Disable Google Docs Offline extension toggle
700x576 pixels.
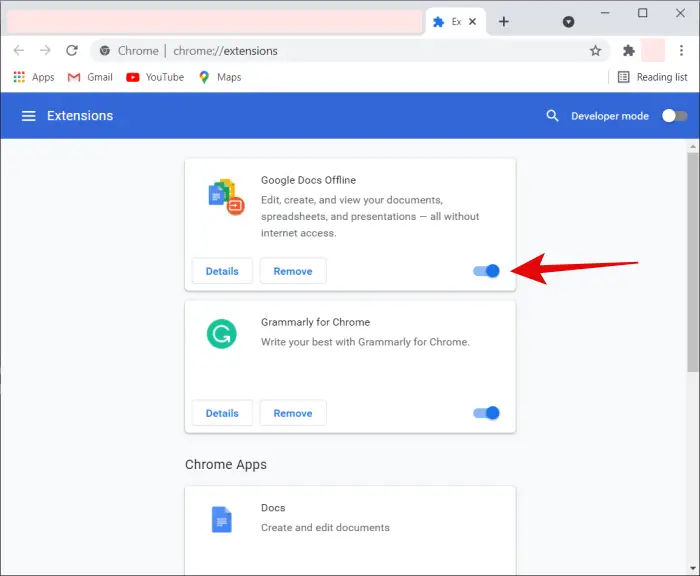tap(486, 271)
